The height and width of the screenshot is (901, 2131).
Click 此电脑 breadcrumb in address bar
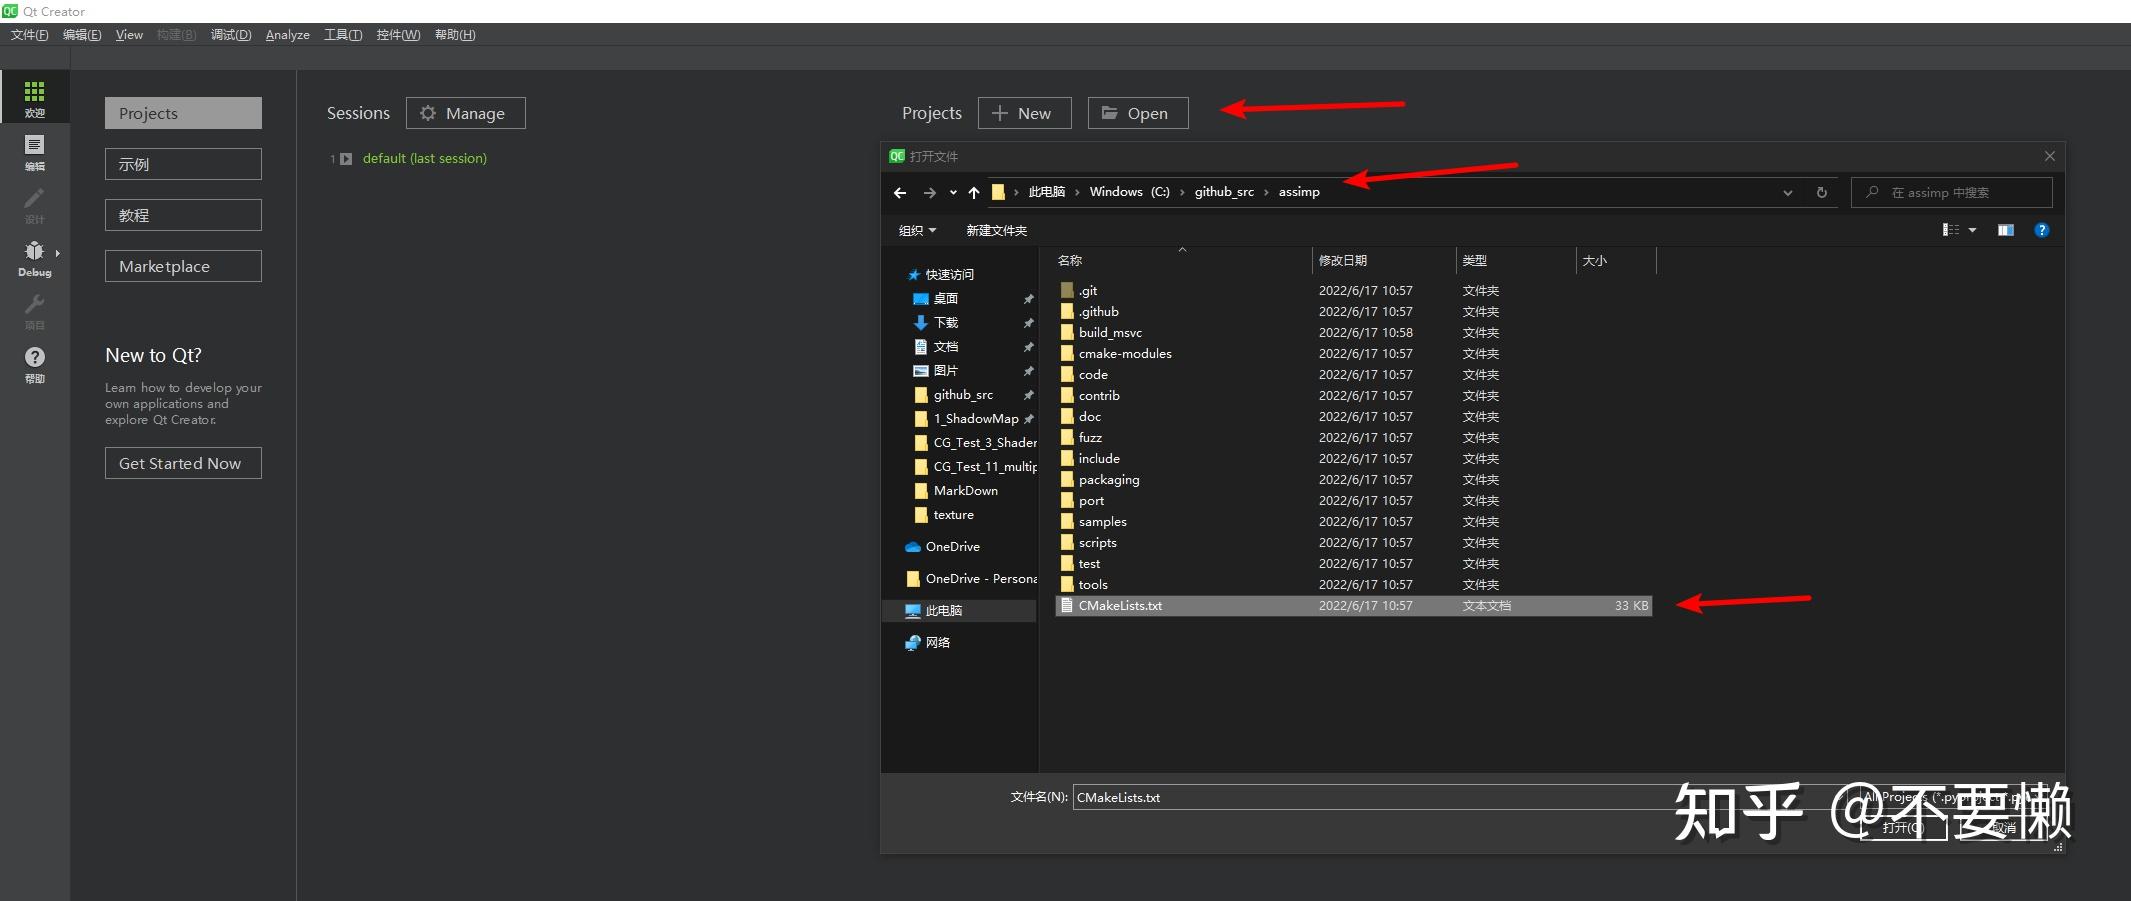1046,192
